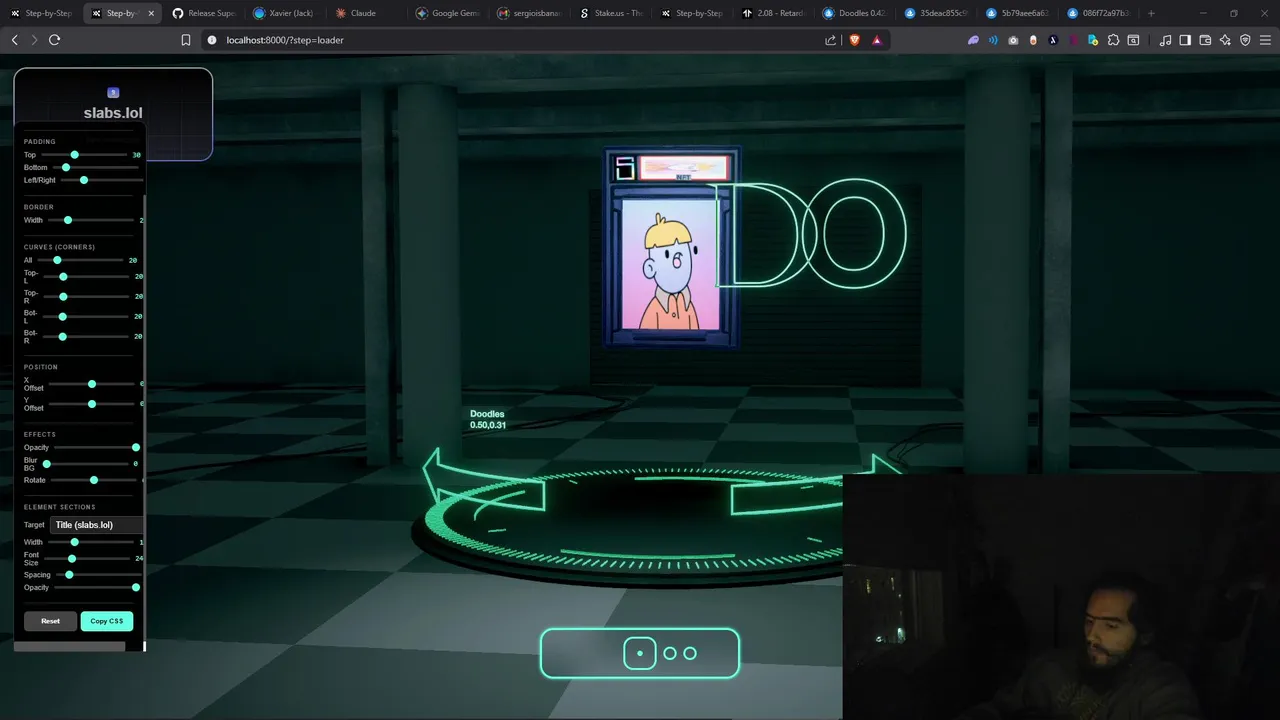The height and width of the screenshot is (720, 1280).
Task: Click the Doodles NFT slab card
Action: [671, 248]
